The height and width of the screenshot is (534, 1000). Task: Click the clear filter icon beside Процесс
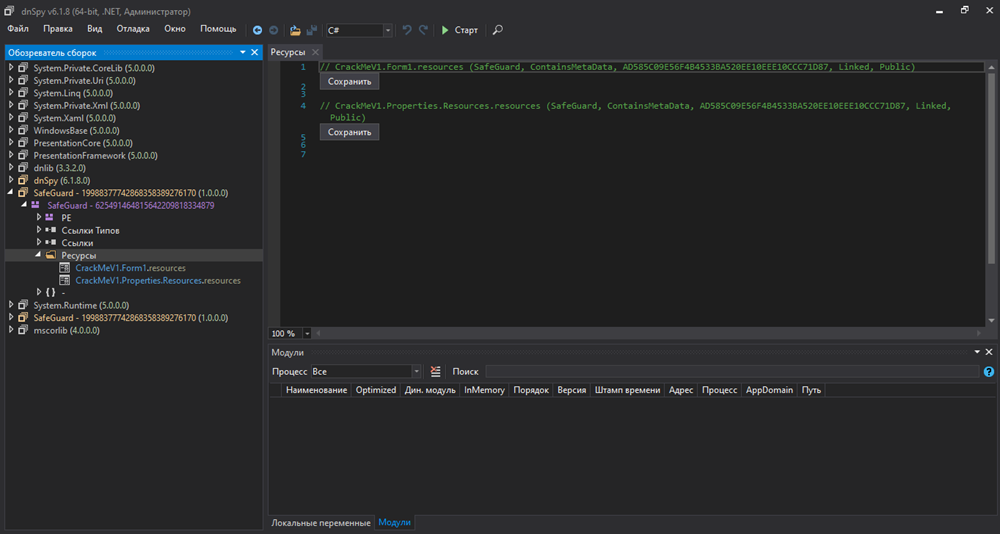[x=436, y=371]
